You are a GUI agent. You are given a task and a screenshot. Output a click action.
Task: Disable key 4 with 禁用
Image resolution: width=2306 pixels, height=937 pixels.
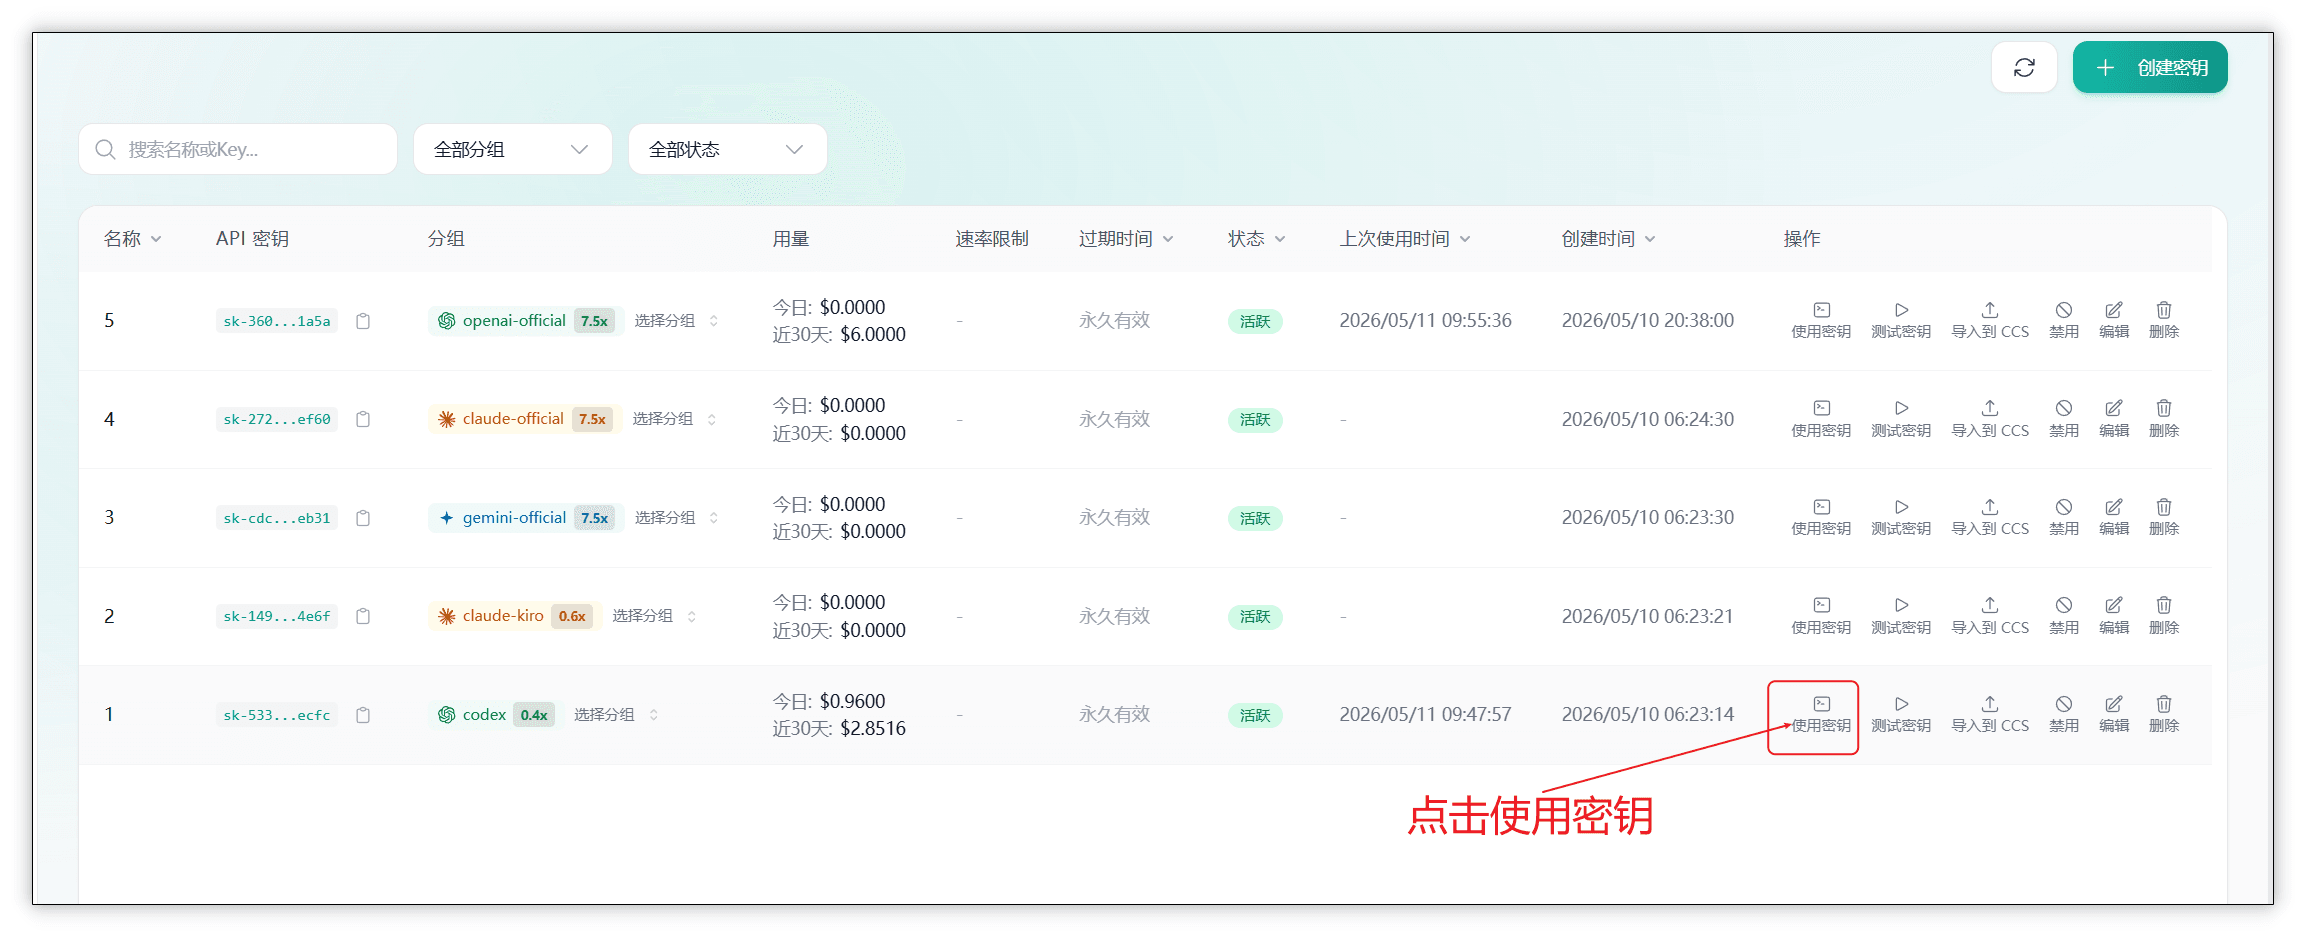(x=2064, y=419)
